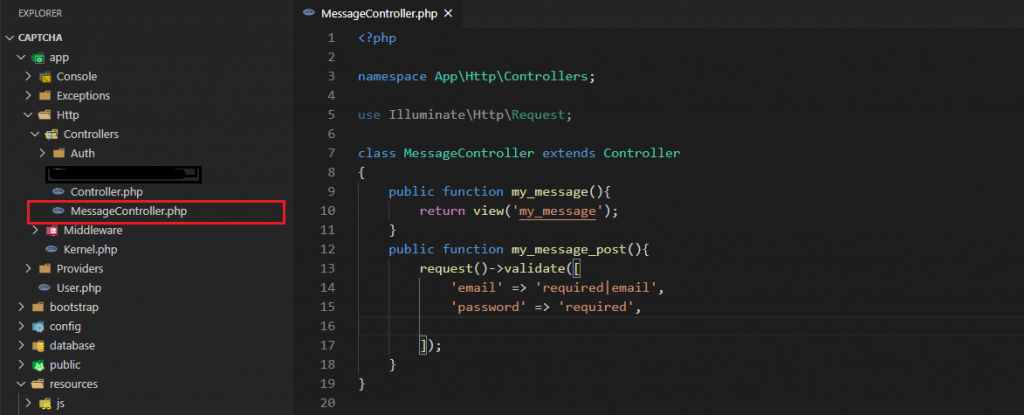
Task: Click the PHP file icon beside Kernel.php
Action: [x=52, y=249]
